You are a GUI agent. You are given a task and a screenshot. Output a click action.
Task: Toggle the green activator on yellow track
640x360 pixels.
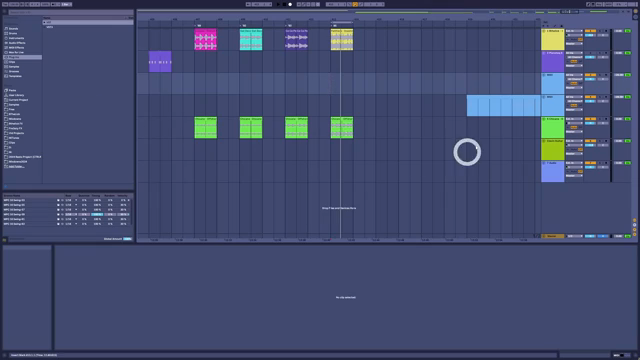[627, 31]
